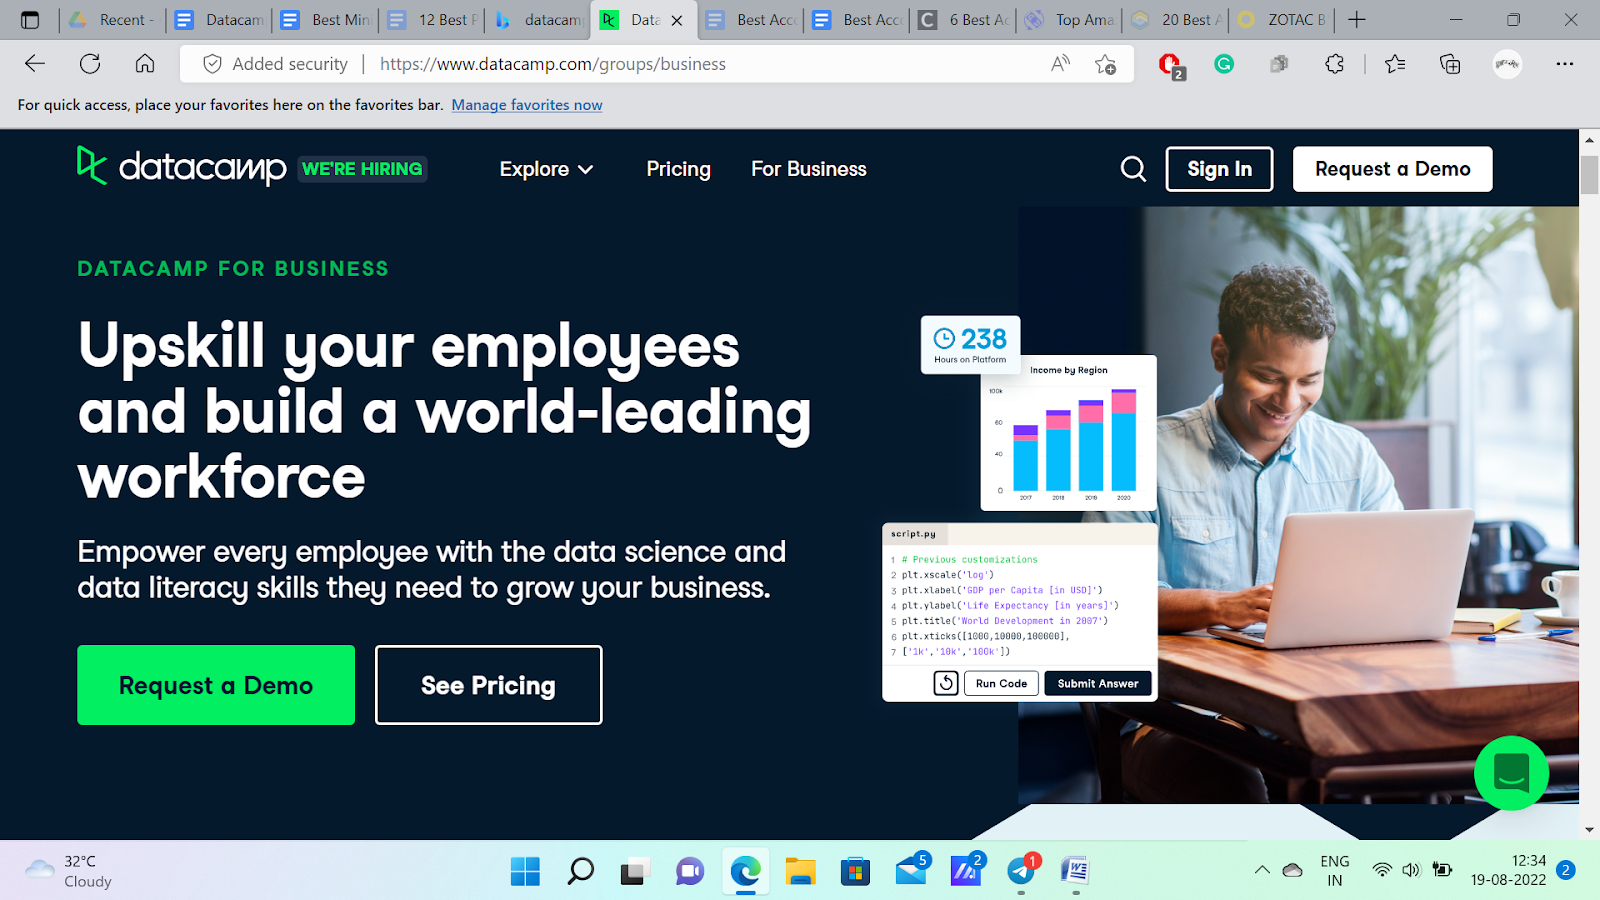
Task: Open the clock and calendar flyout
Action: [1508, 871]
